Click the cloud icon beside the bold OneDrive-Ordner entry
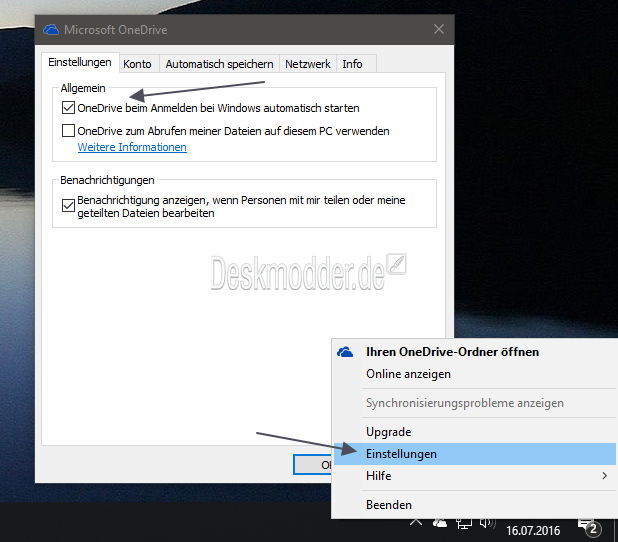Viewport: 618px width, 542px height. [345, 351]
